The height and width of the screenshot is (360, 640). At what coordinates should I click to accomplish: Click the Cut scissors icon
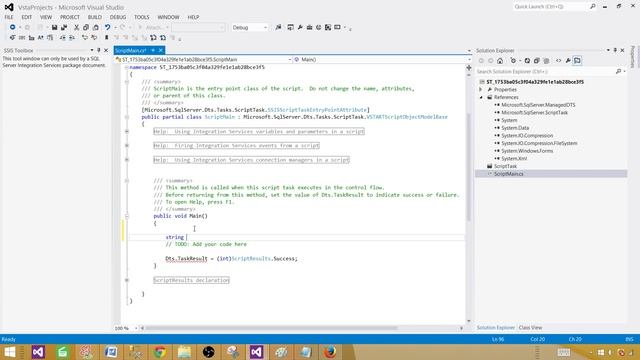(77, 27)
